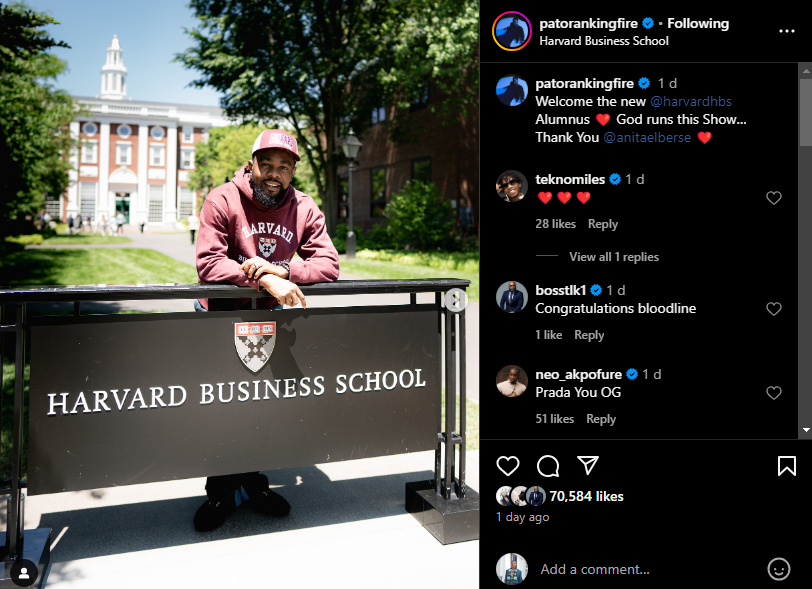Open the @harvardhbs mention
This screenshot has height=589, width=812.
691,101
